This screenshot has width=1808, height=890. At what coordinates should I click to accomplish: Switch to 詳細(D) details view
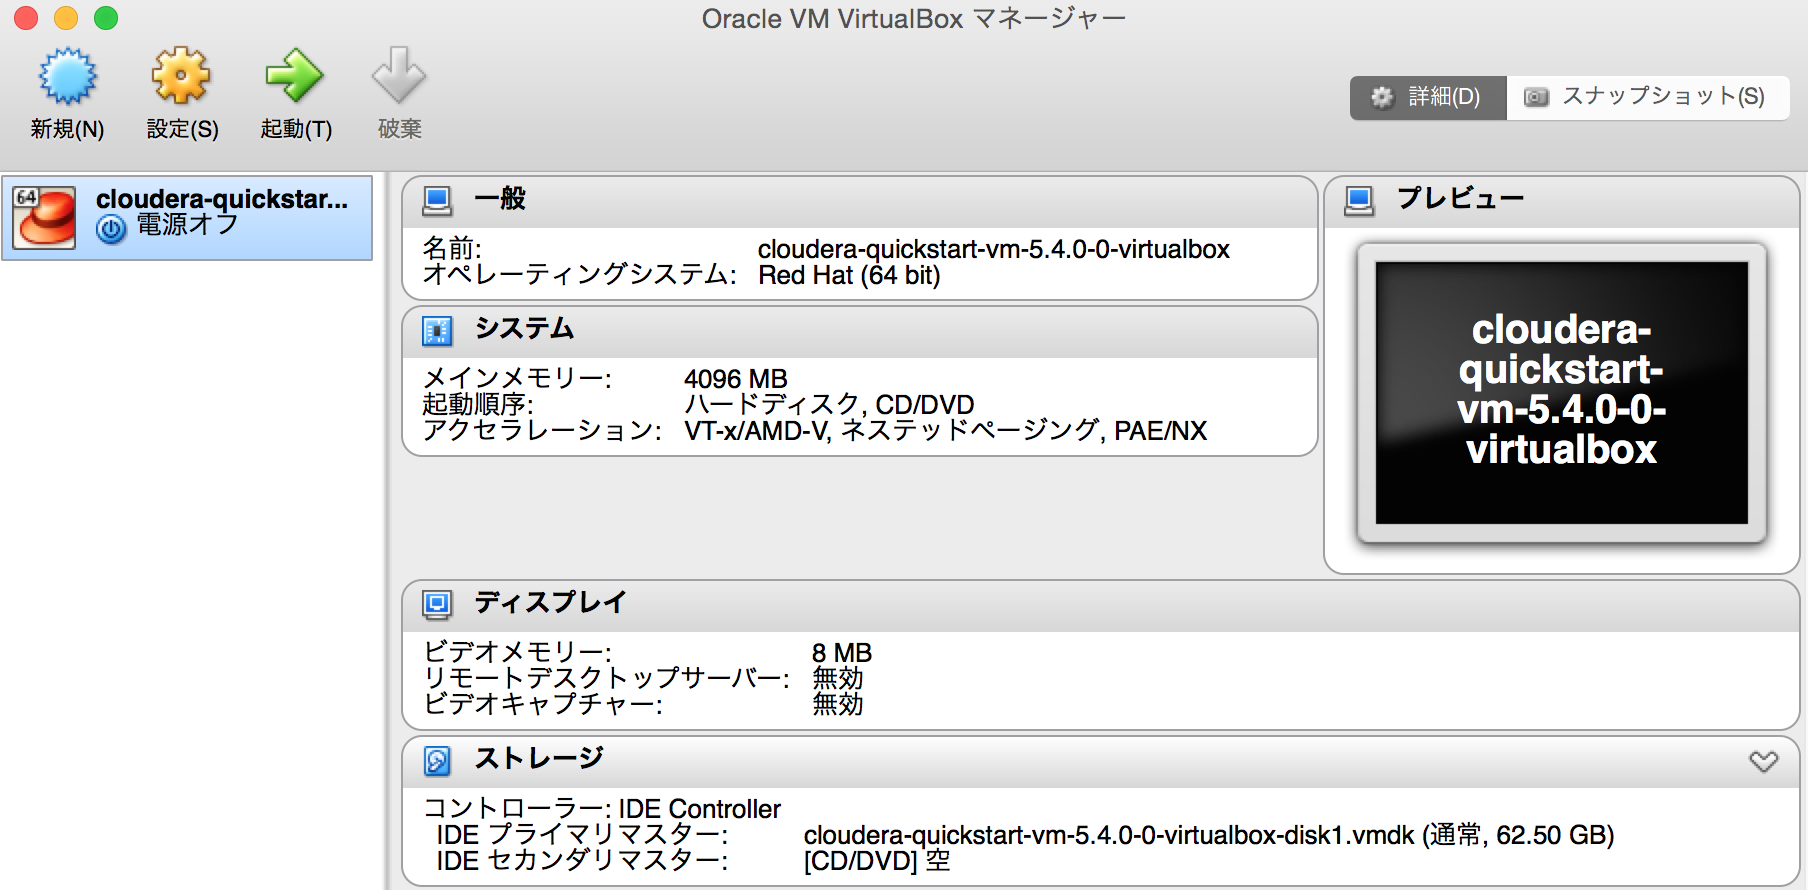[x=1428, y=97]
